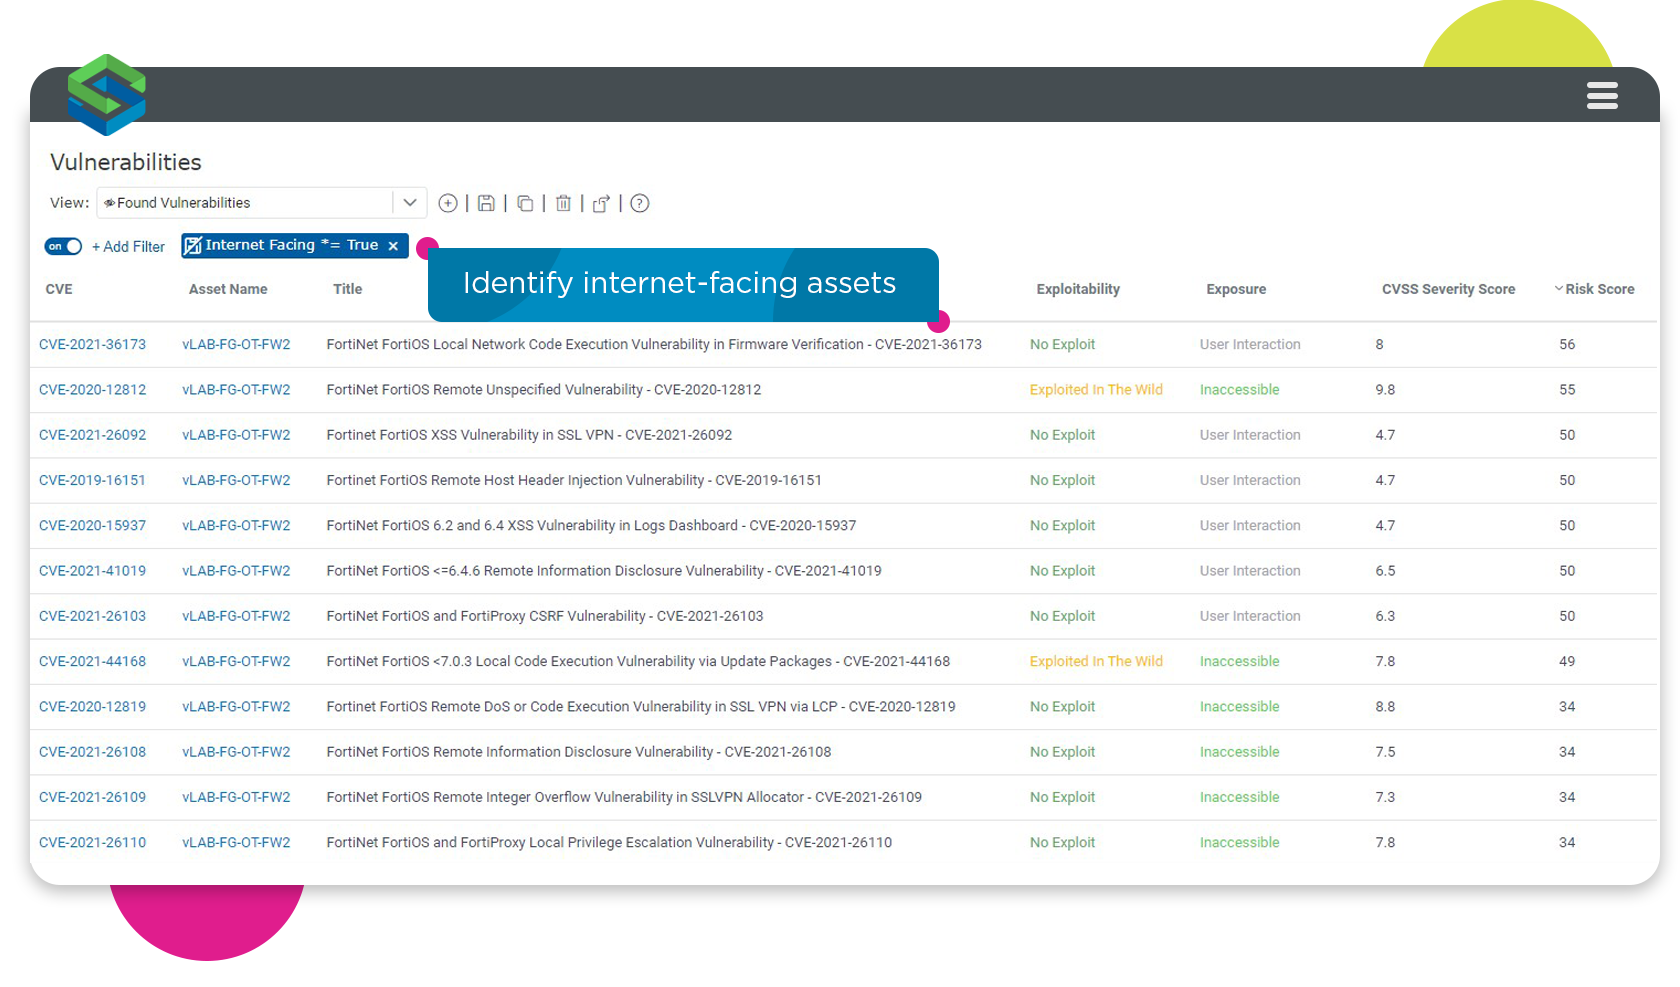
Task: Open the CVE-2021-26103 link
Action: click(x=92, y=616)
